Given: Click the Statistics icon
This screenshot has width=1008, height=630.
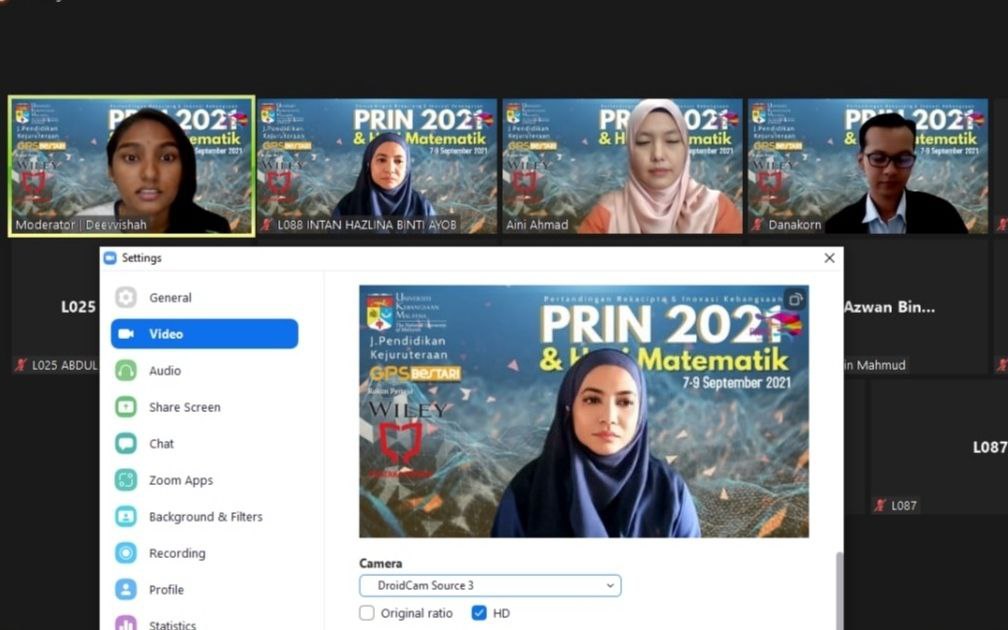Looking at the screenshot, I should pyautogui.click(x=126, y=624).
